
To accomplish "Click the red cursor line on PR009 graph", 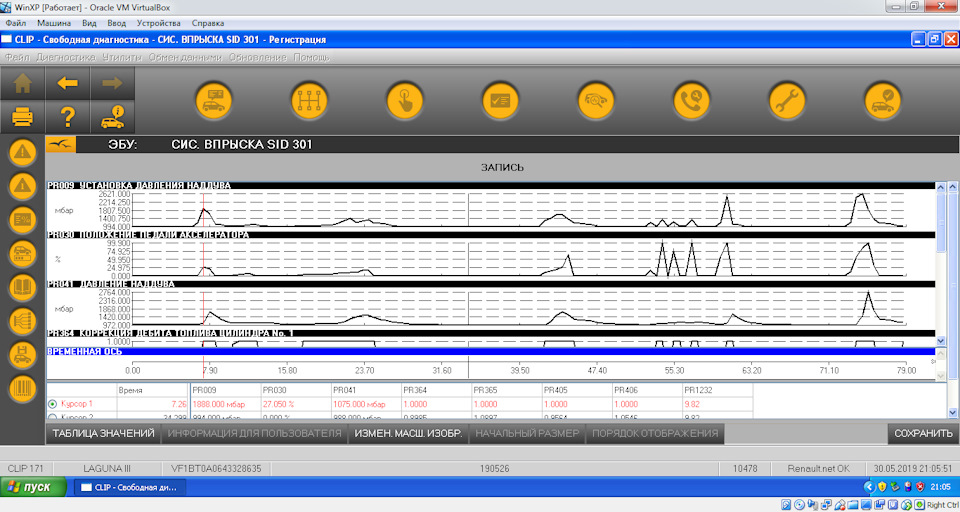I will pyautogui.click(x=203, y=210).
